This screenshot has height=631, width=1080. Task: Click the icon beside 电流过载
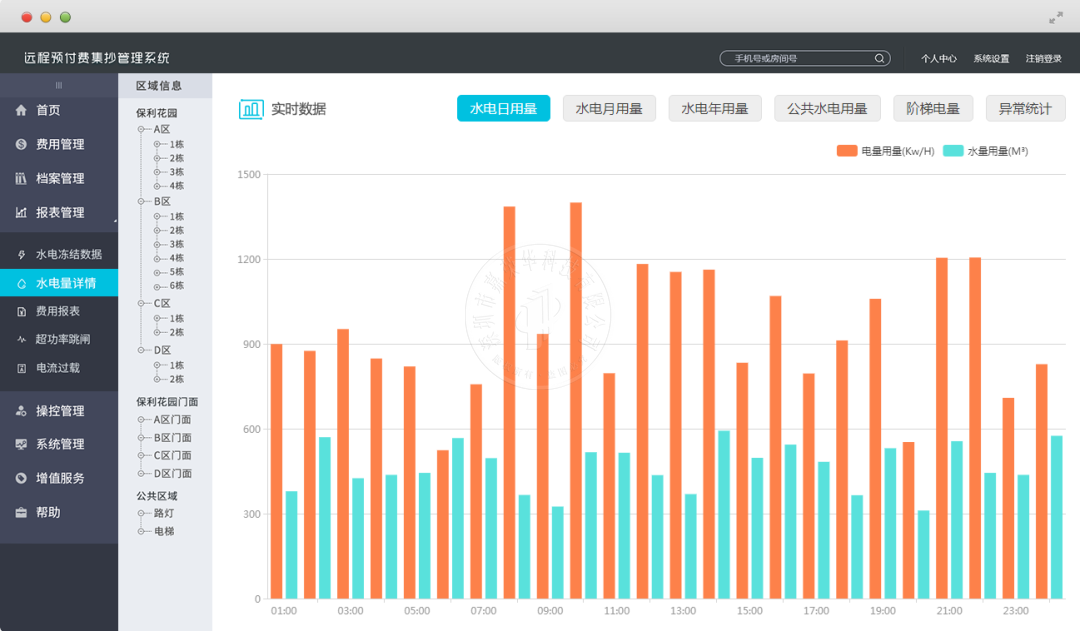pos(21,369)
